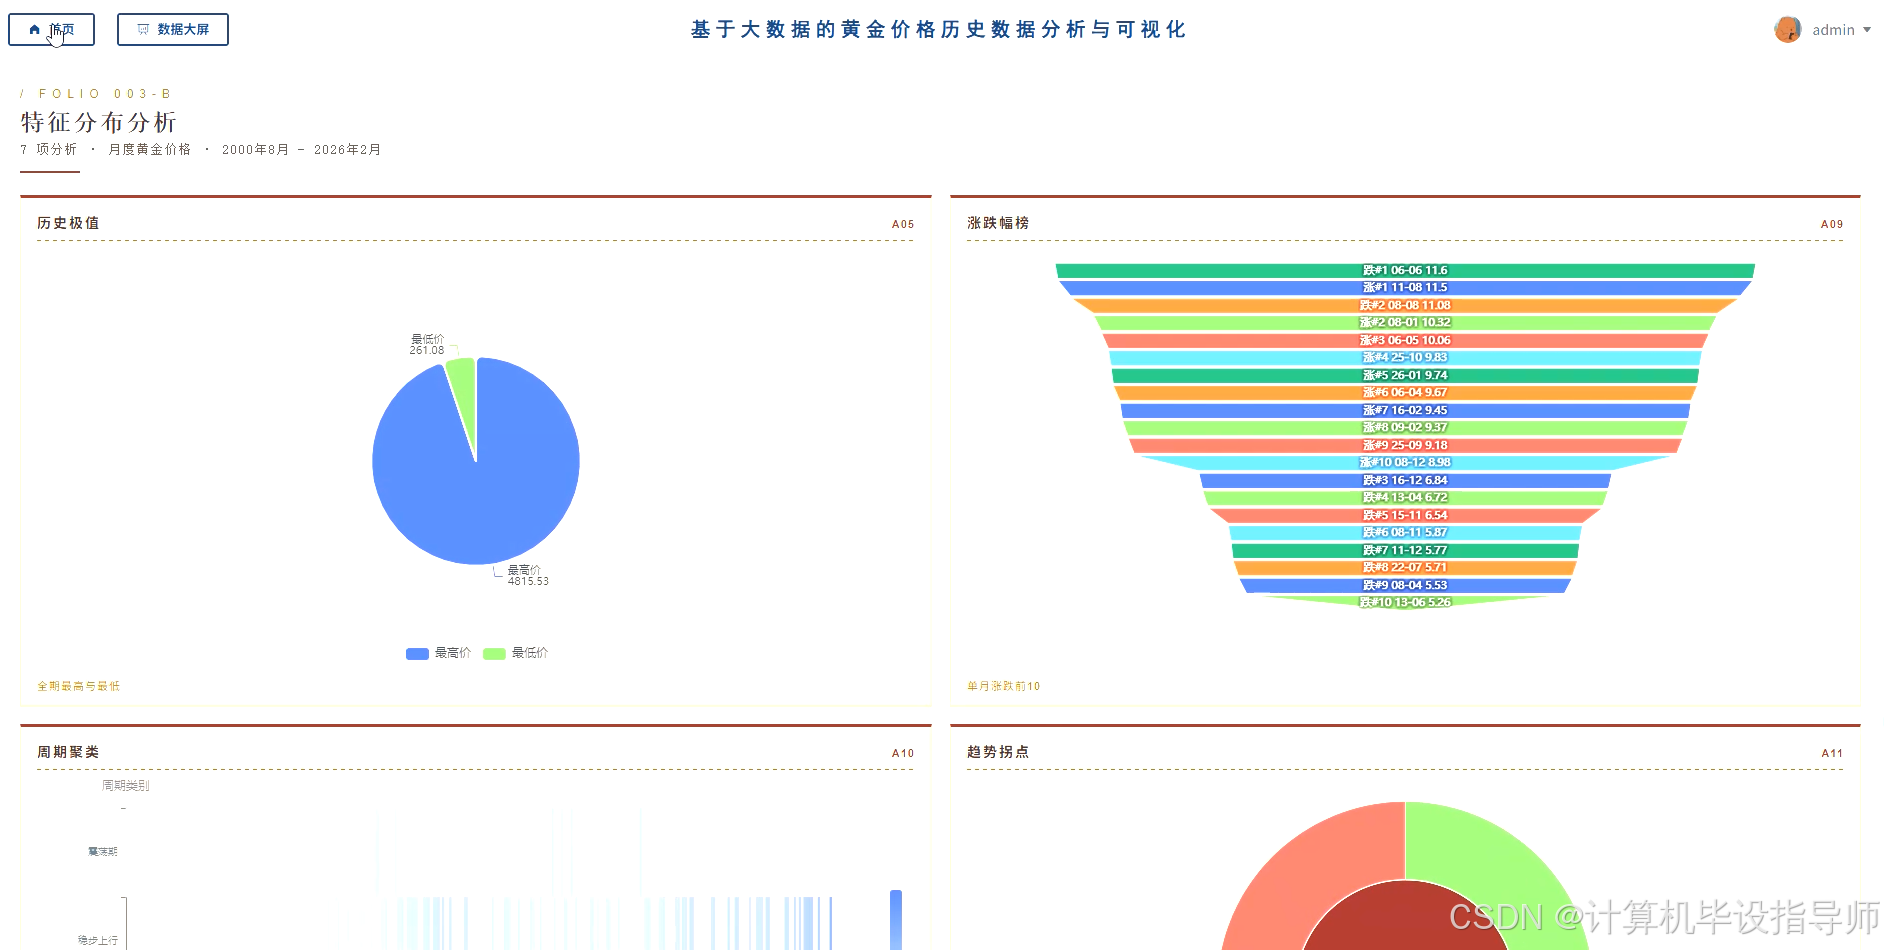Select funnel bar 涨#5 26-01 9.74

click(1405, 376)
